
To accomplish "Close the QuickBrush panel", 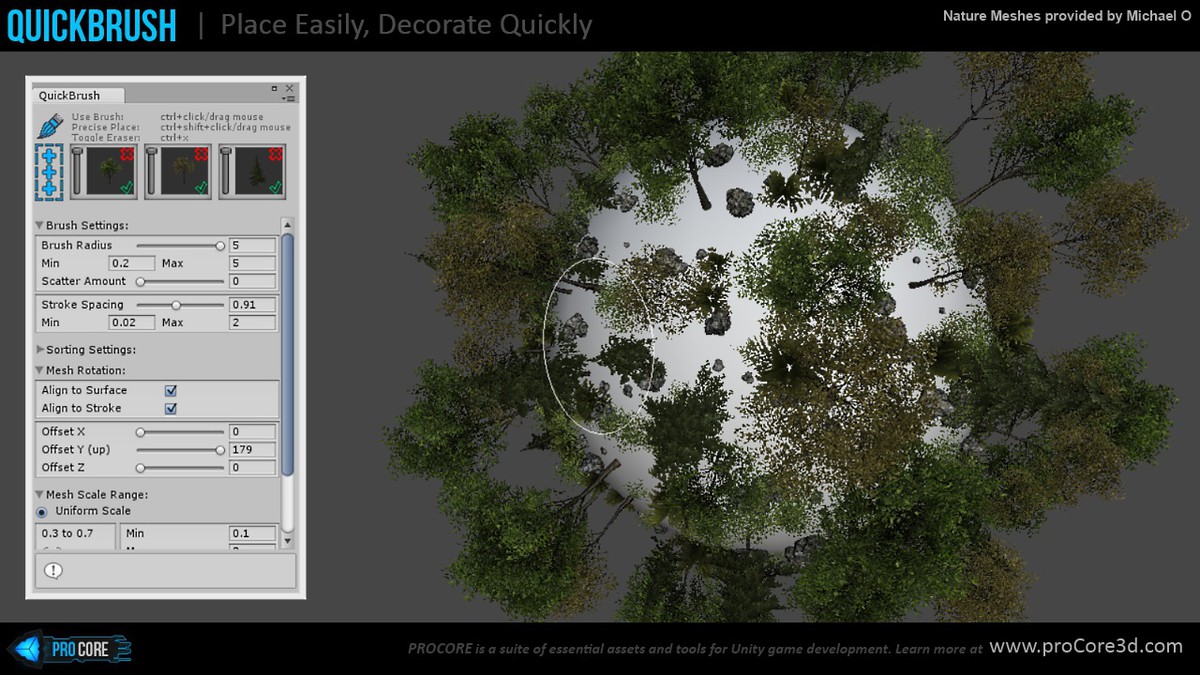I will pyautogui.click(x=290, y=88).
